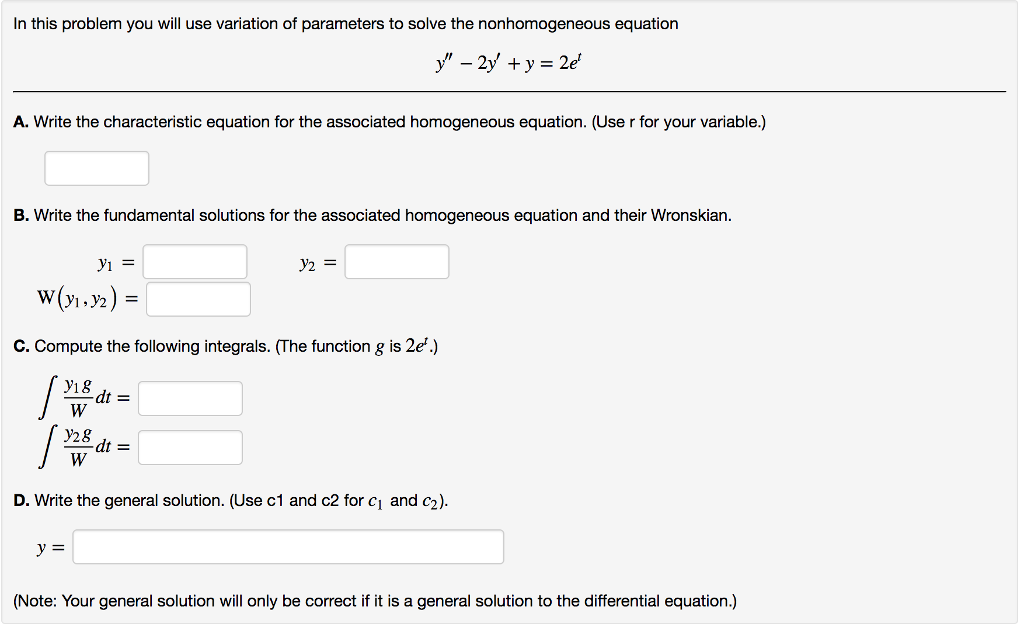Click the characteristic equation input box
Image resolution: width=1024 pixels, height=624 pixels.
coord(96,168)
